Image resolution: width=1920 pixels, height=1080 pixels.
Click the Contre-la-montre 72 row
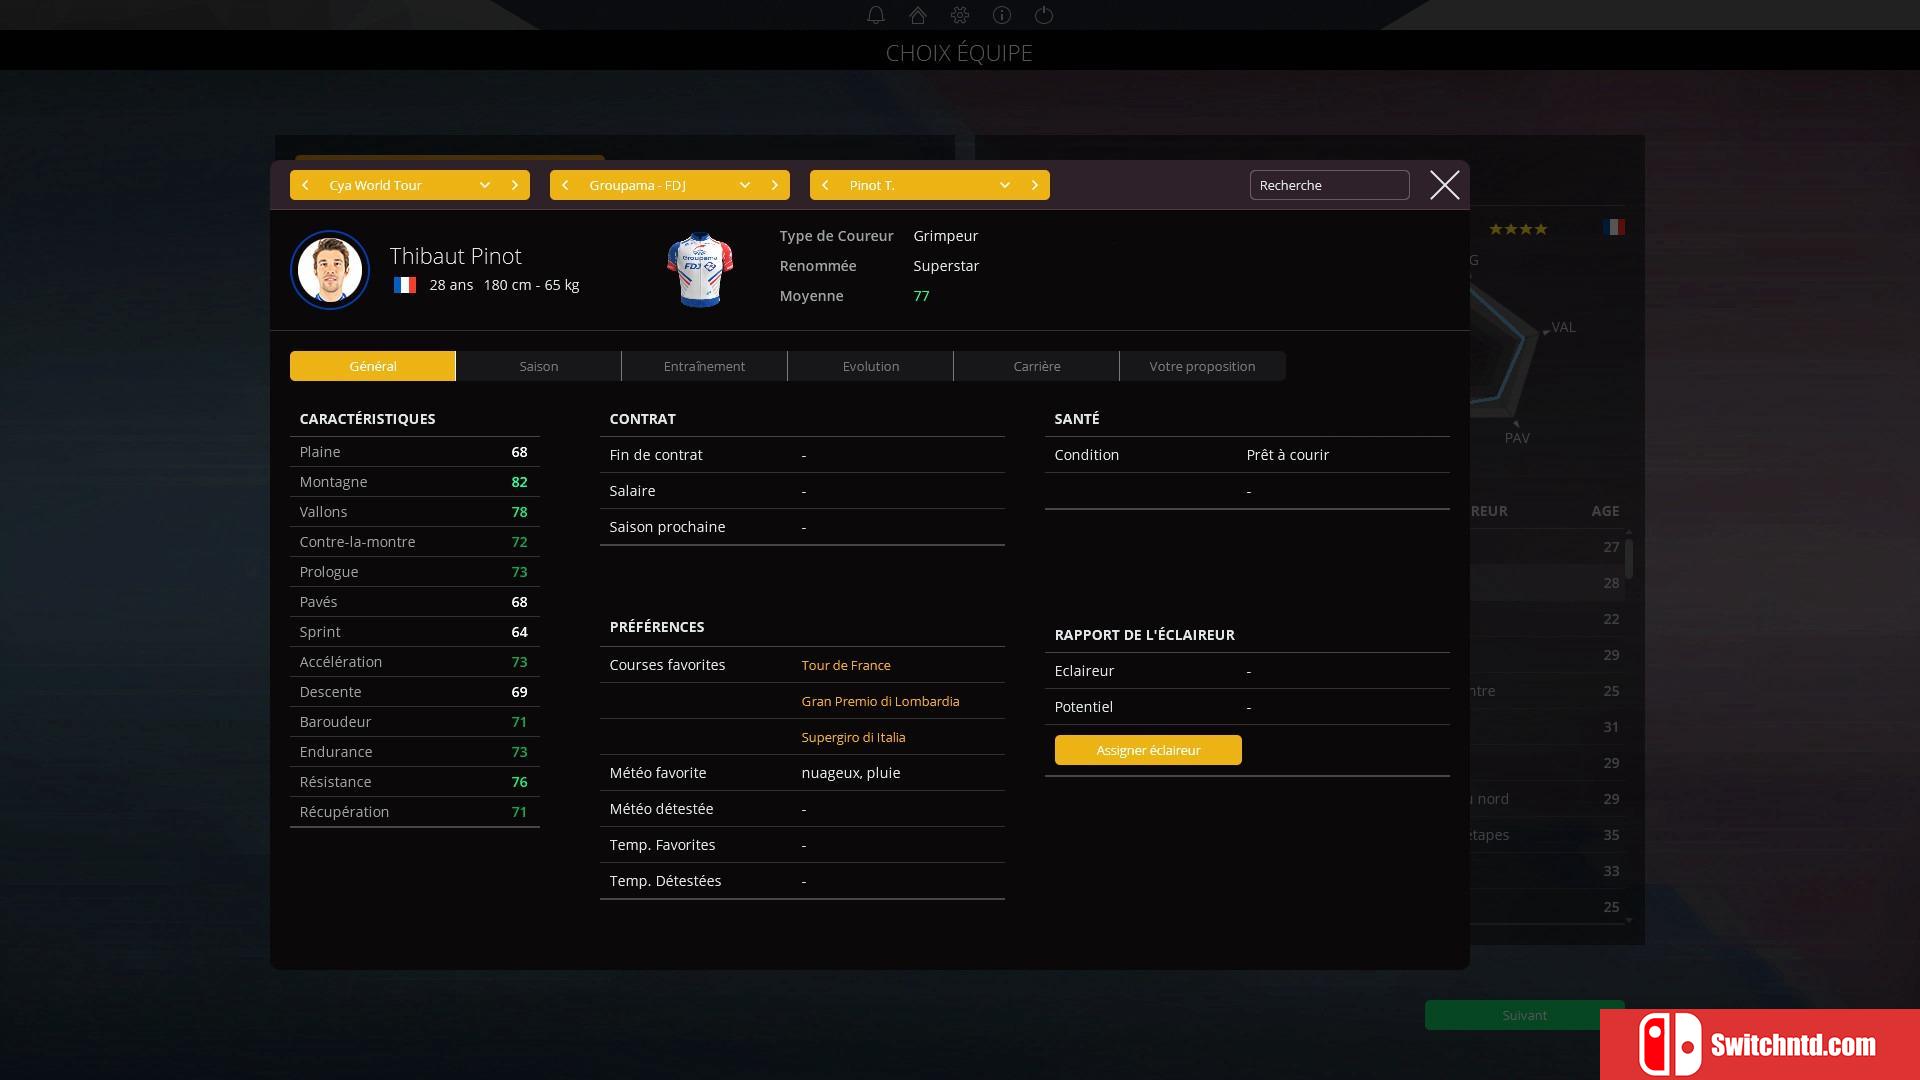[x=414, y=542]
